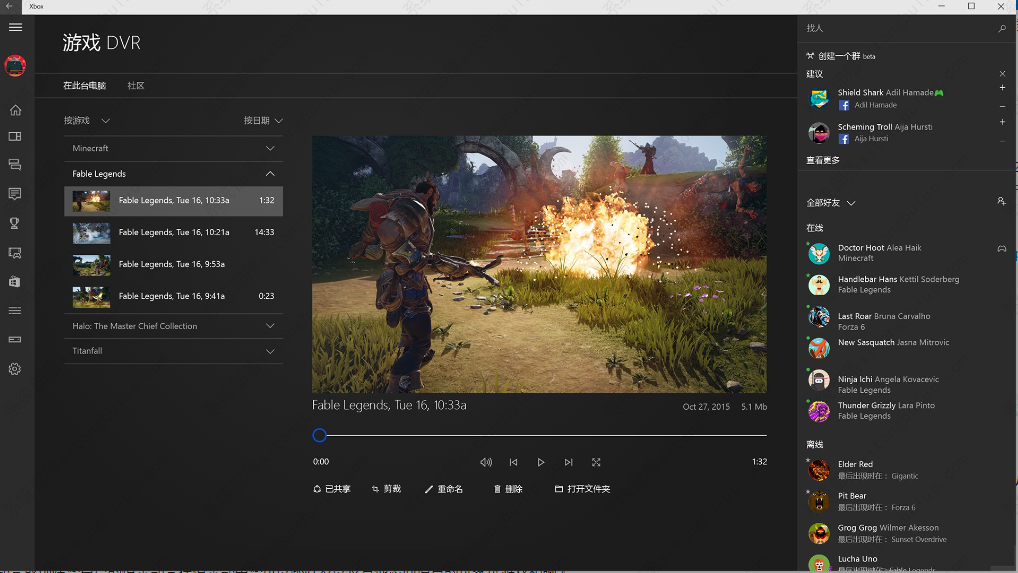Open the console Connect sidebar icon

pos(15,339)
